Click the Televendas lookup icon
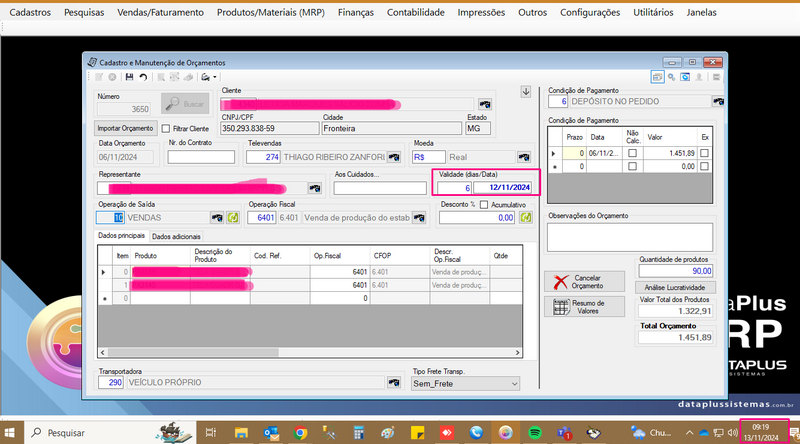The height and width of the screenshot is (444, 800). click(394, 157)
